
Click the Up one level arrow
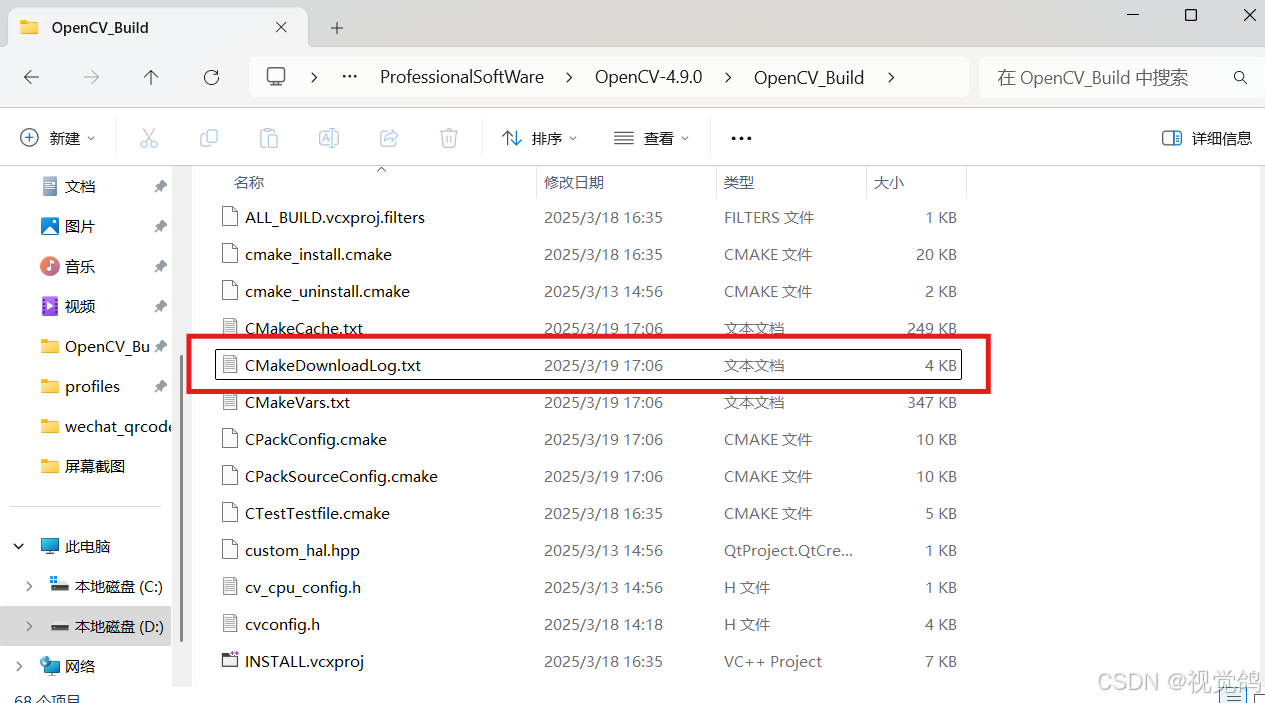(x=151, y=77)
